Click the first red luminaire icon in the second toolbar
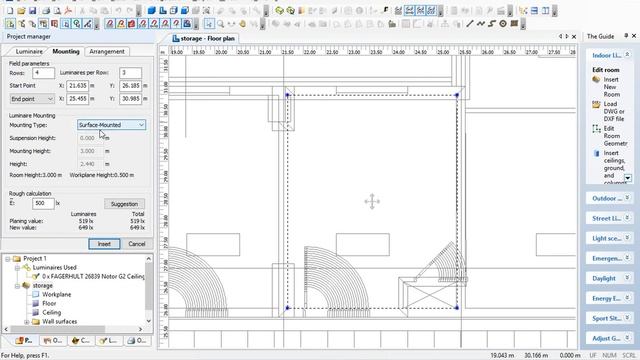 pos(110,24)
